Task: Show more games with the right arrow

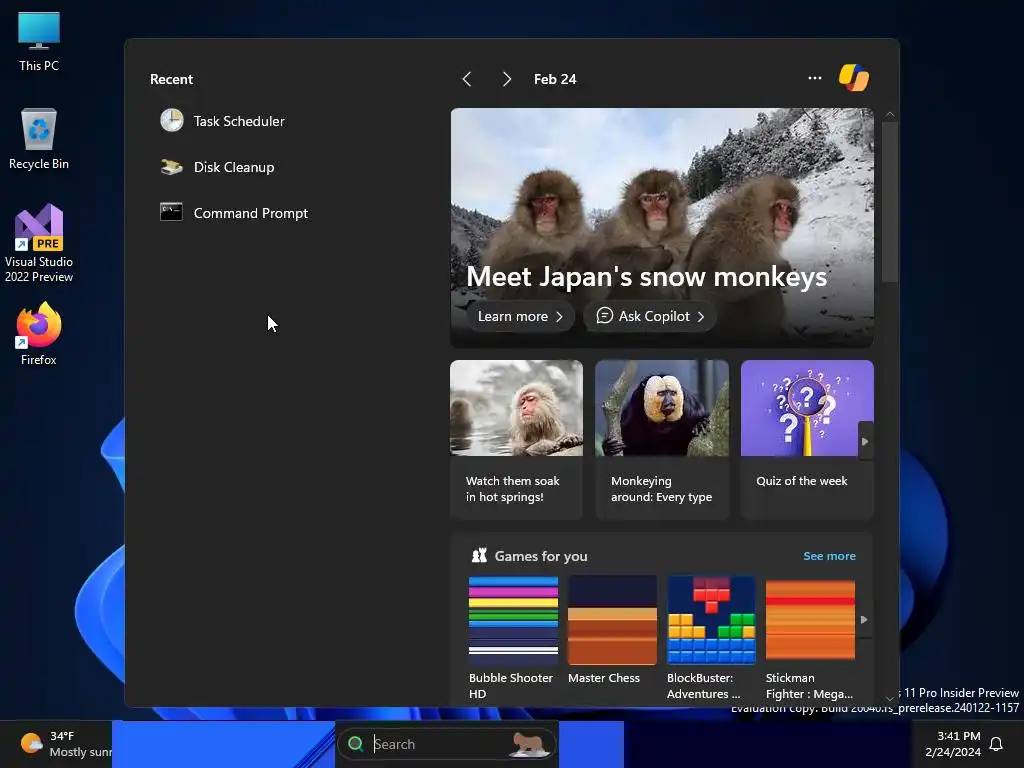Action: [864, 619]
